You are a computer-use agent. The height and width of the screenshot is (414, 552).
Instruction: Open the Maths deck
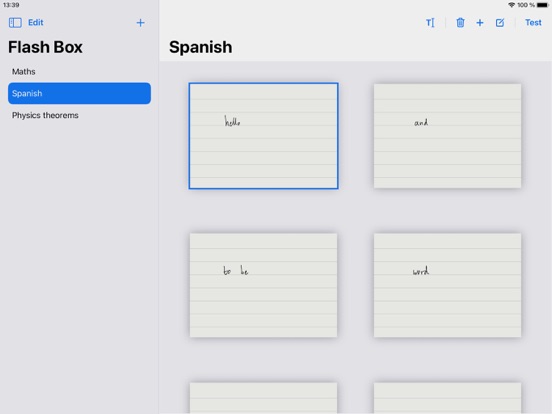(x=79, y=71)
